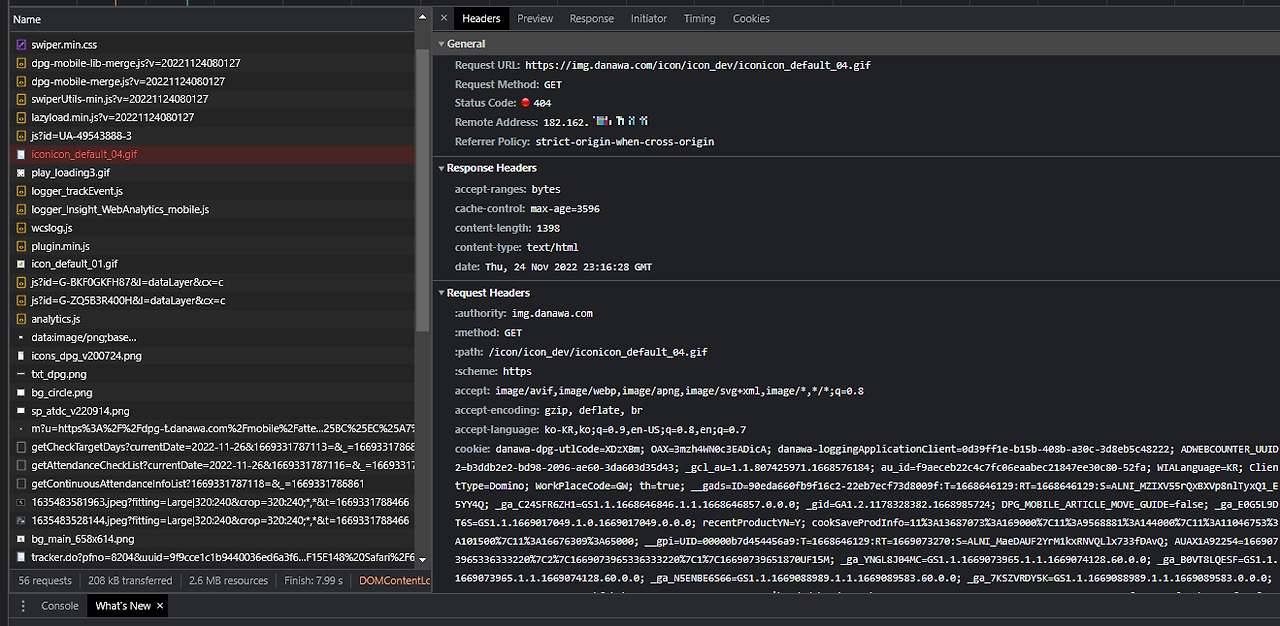Select the m?u=https%3A%2F%2Fdpg-t.danawa.com request

[211, 428]
